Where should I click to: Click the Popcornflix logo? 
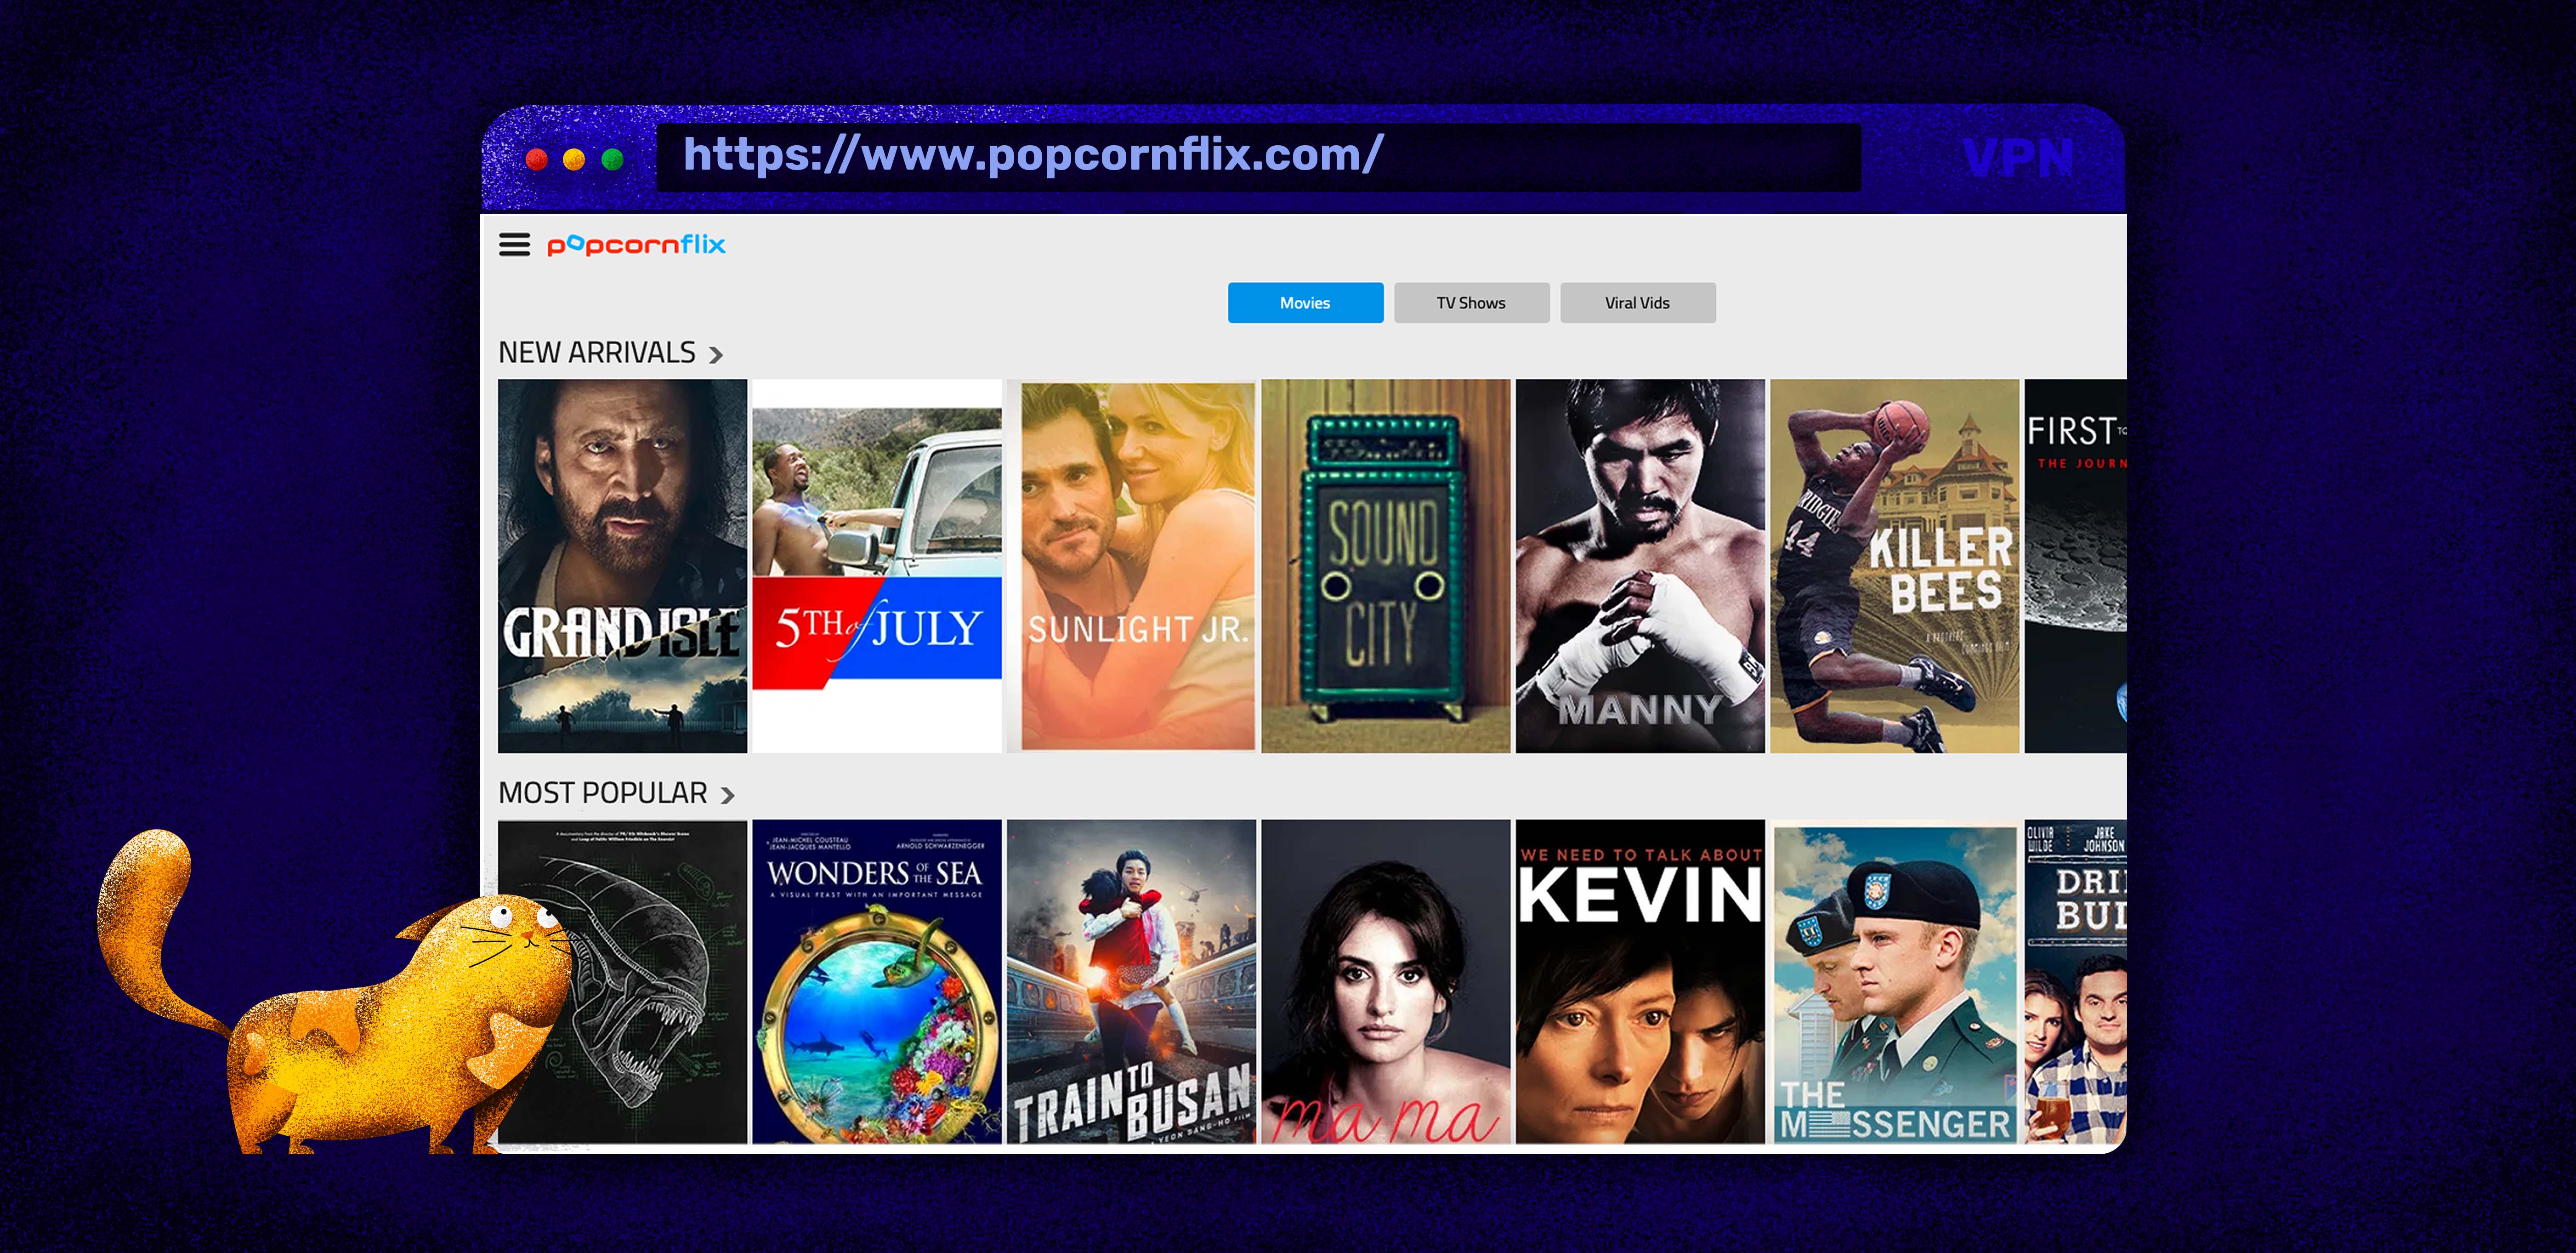[x=636, y=245]
